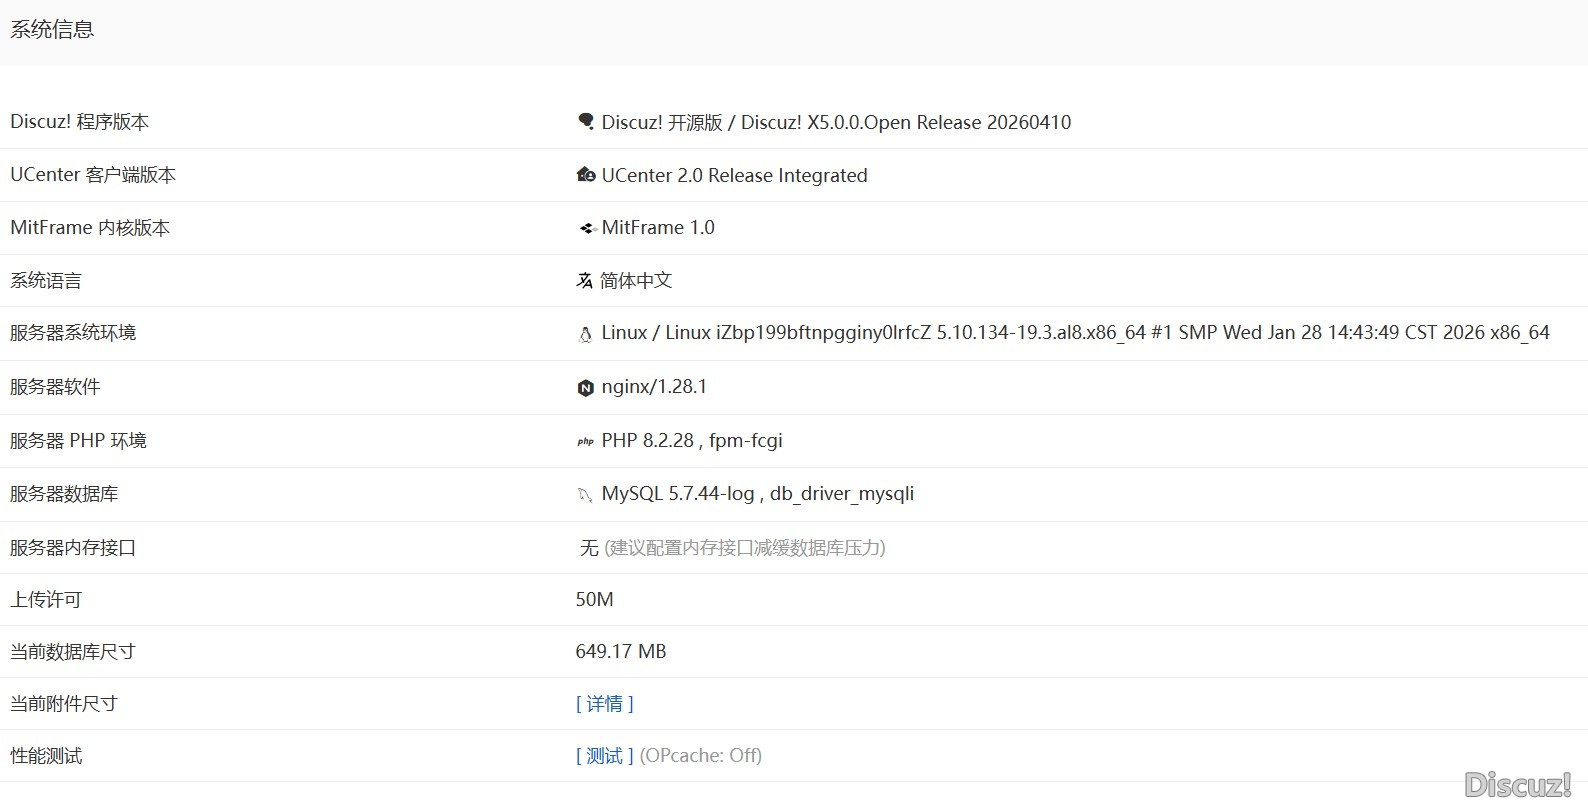This screenshot has height=809, width=1588.
Task: Open the 详情 attachment size link
Action: point(604,704)
